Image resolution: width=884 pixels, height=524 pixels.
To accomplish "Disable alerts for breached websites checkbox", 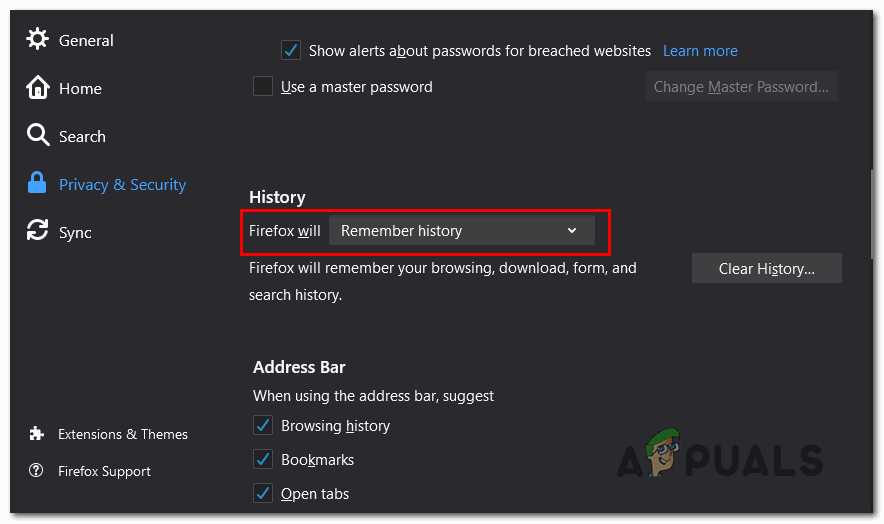I will 291,50.
